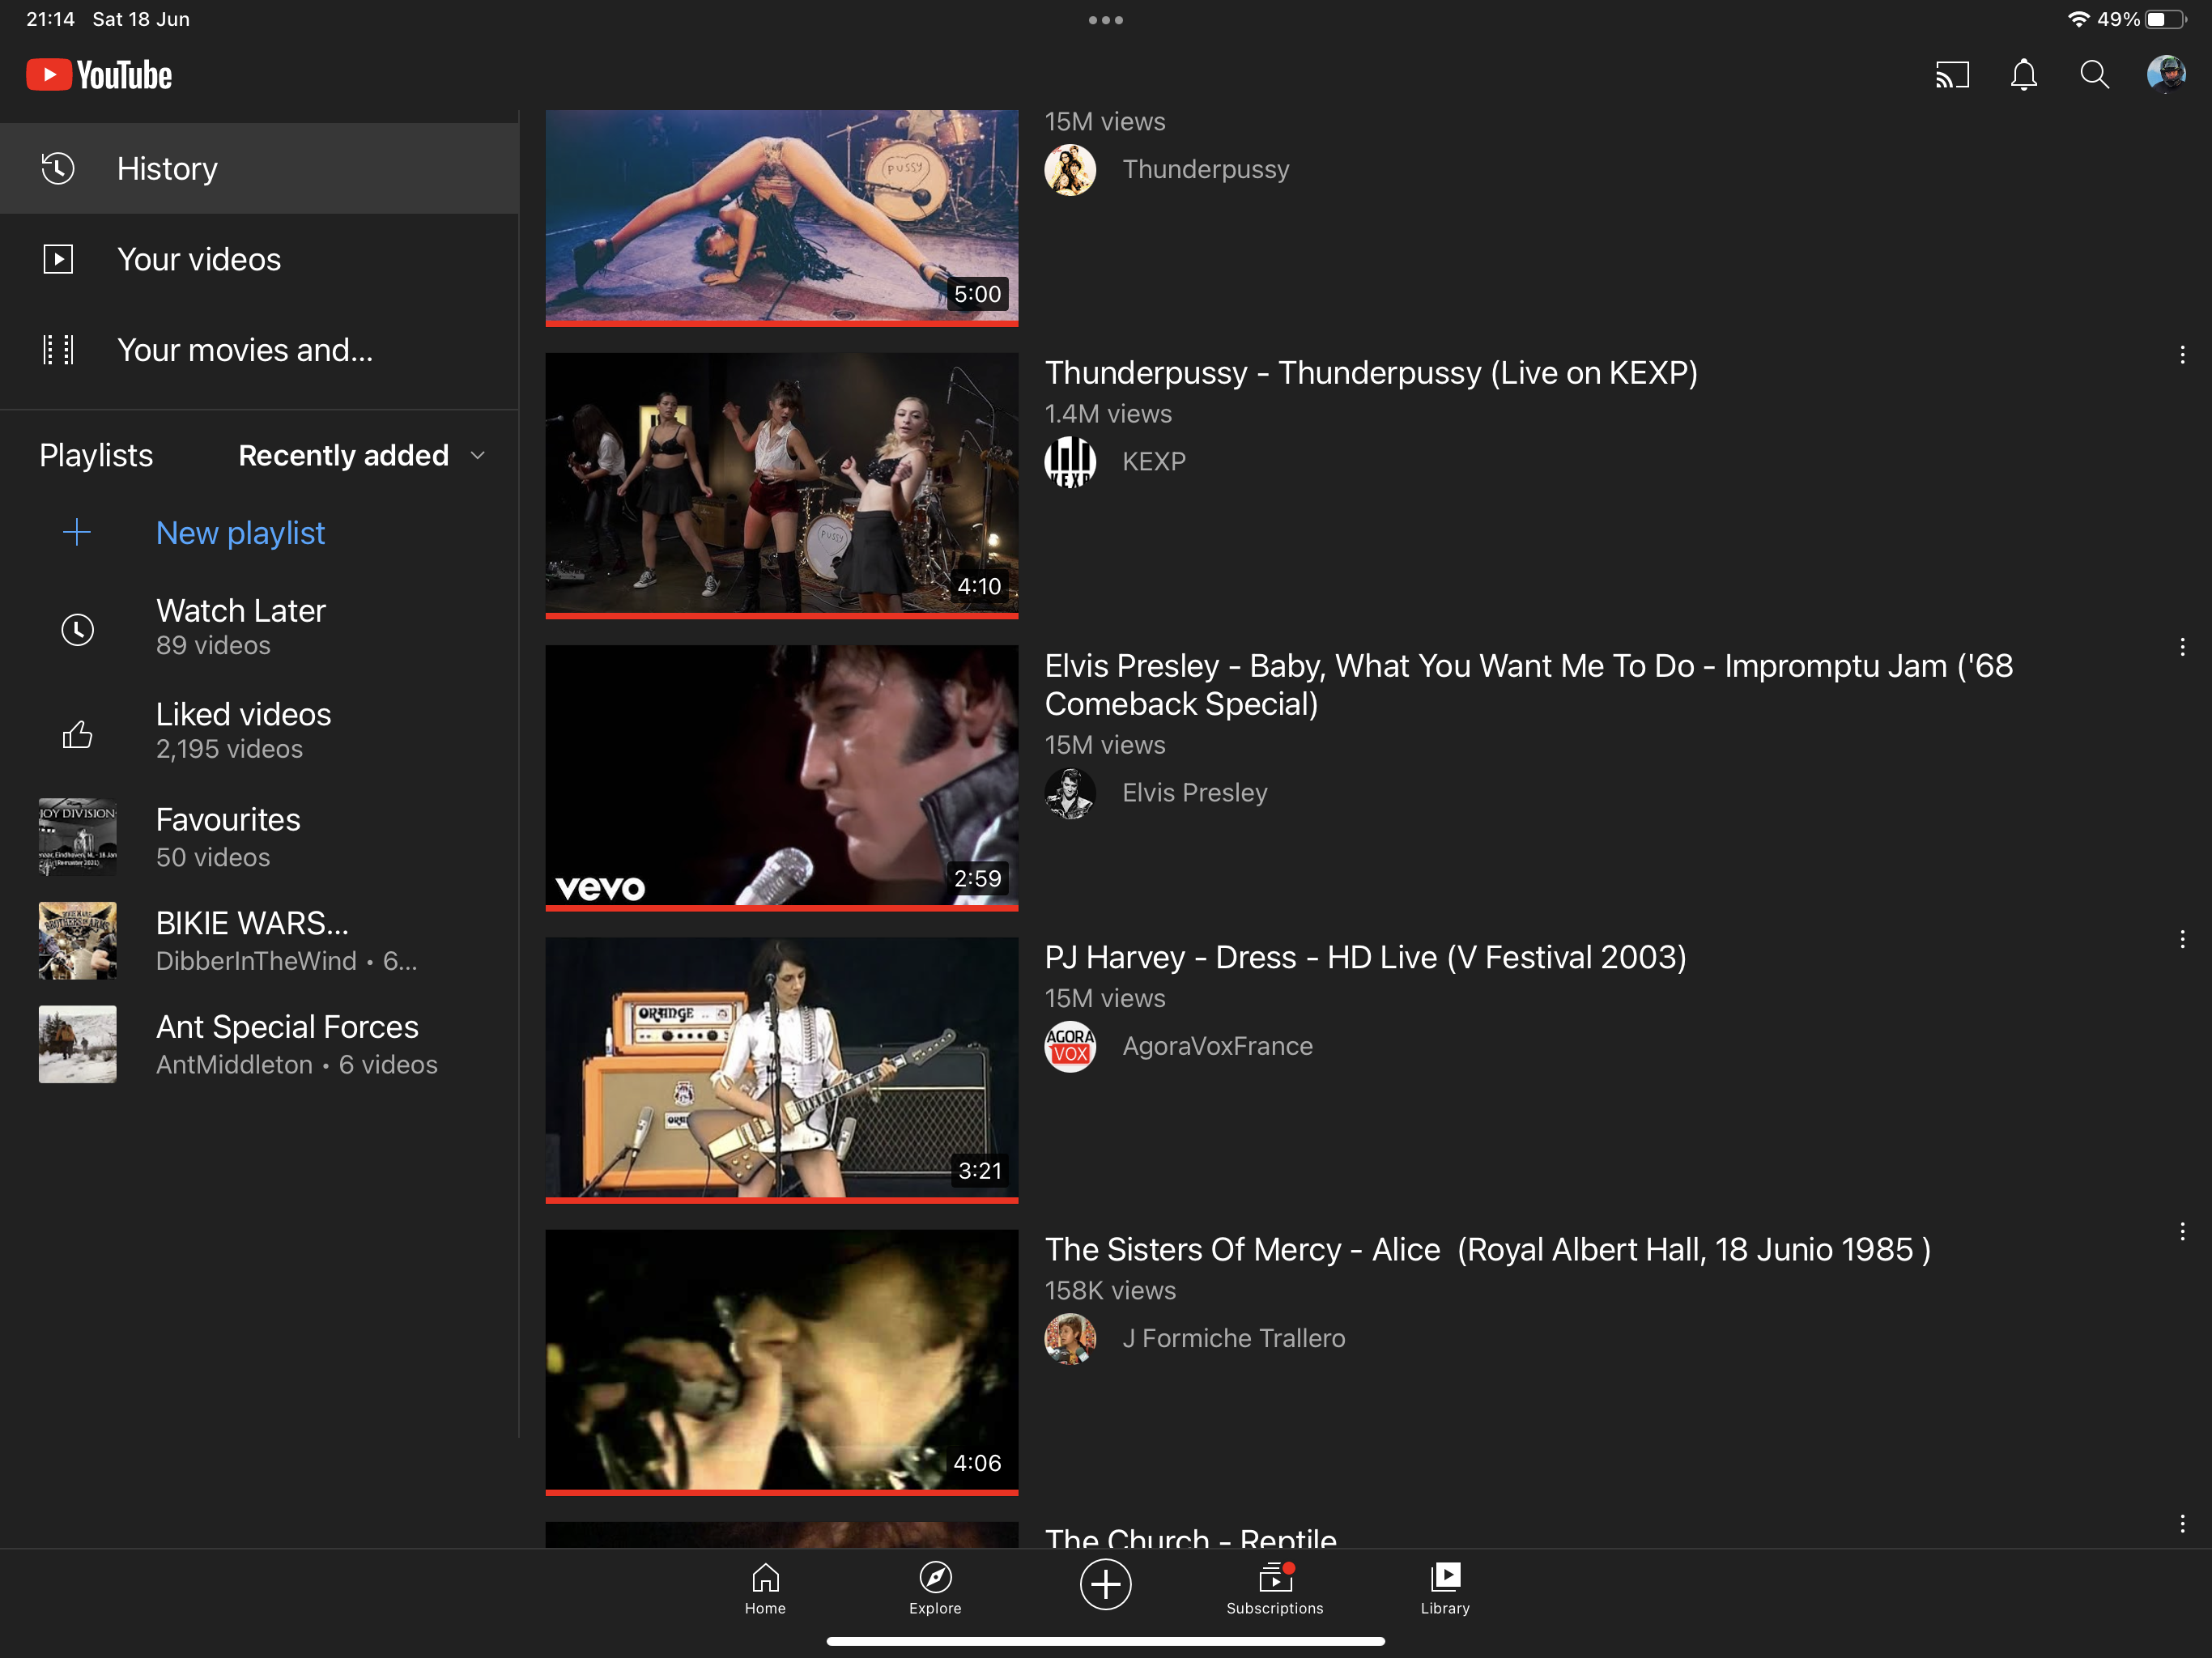
Task: Click the YouTube logo
Action: (99, 75)
